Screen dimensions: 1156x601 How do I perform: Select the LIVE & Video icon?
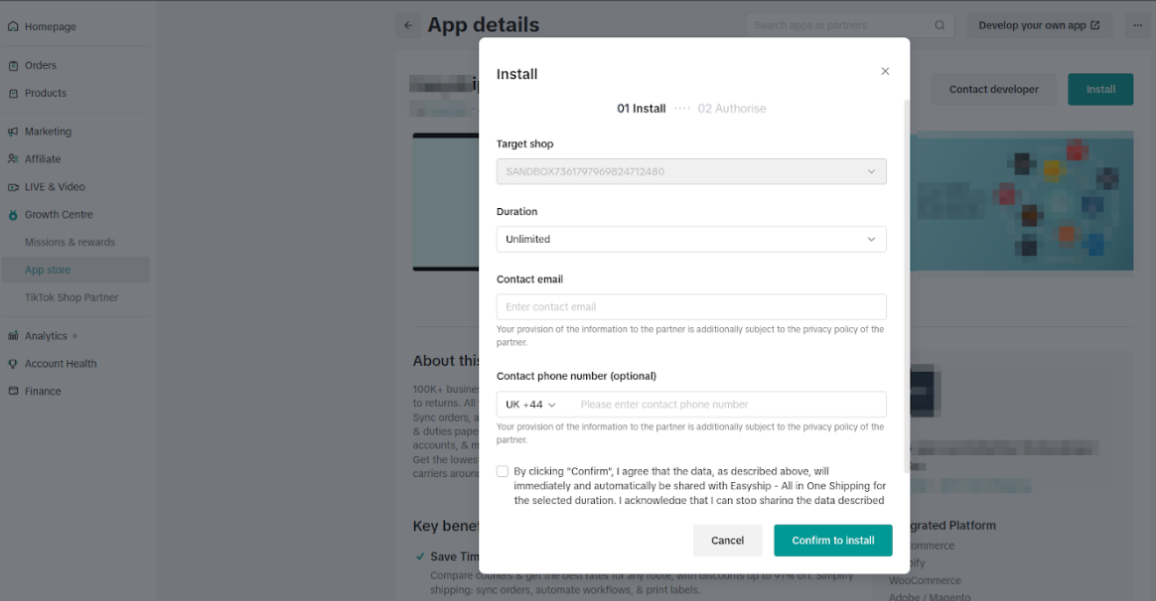(x=14, y=186)
